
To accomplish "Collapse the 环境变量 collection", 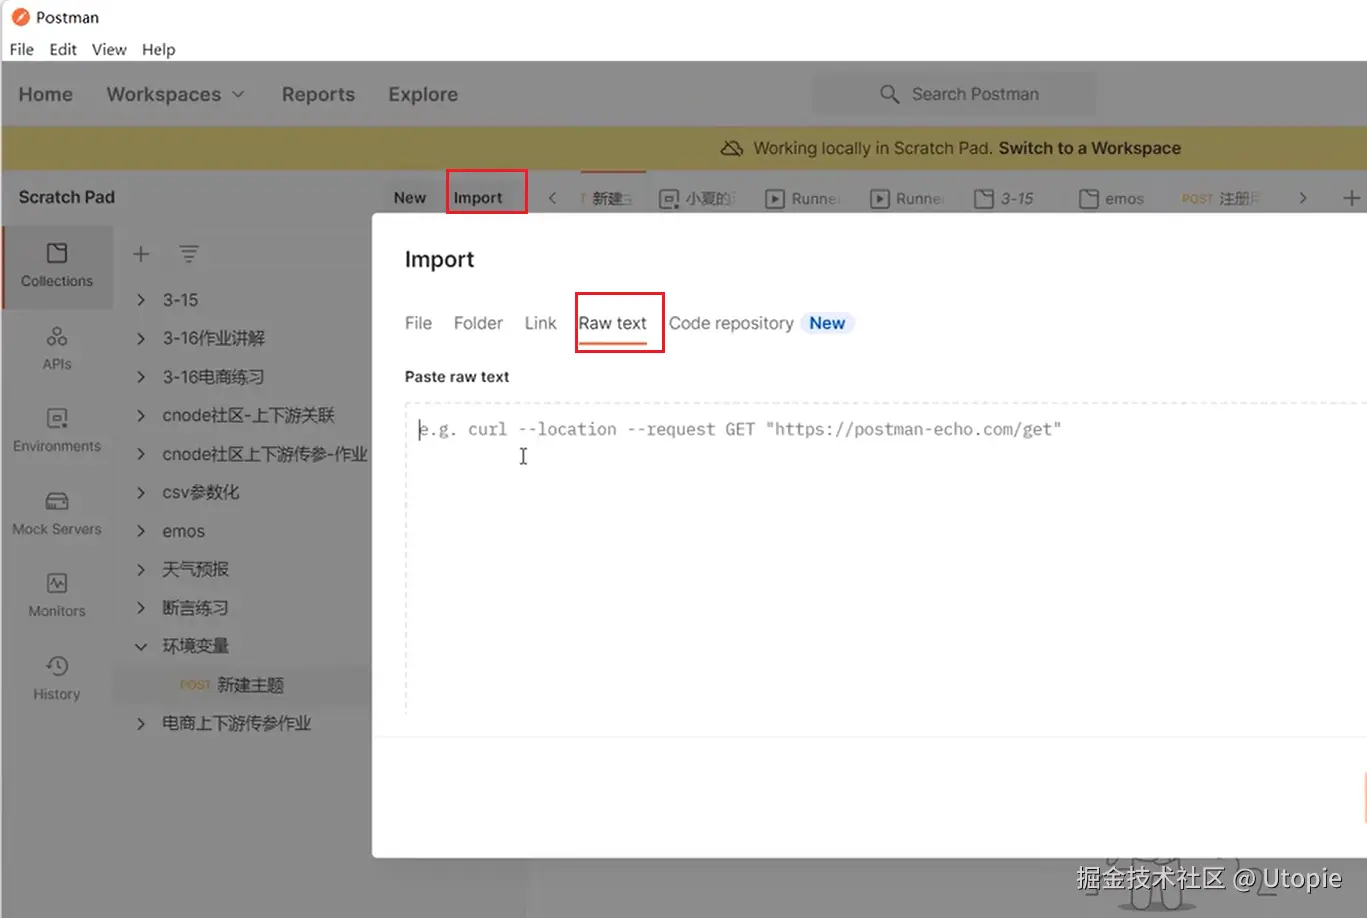I will [141, 646].
